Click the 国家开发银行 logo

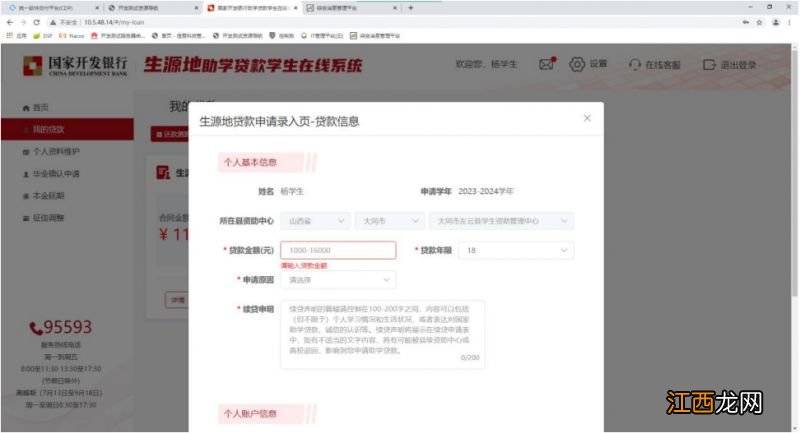coord(76,66)
